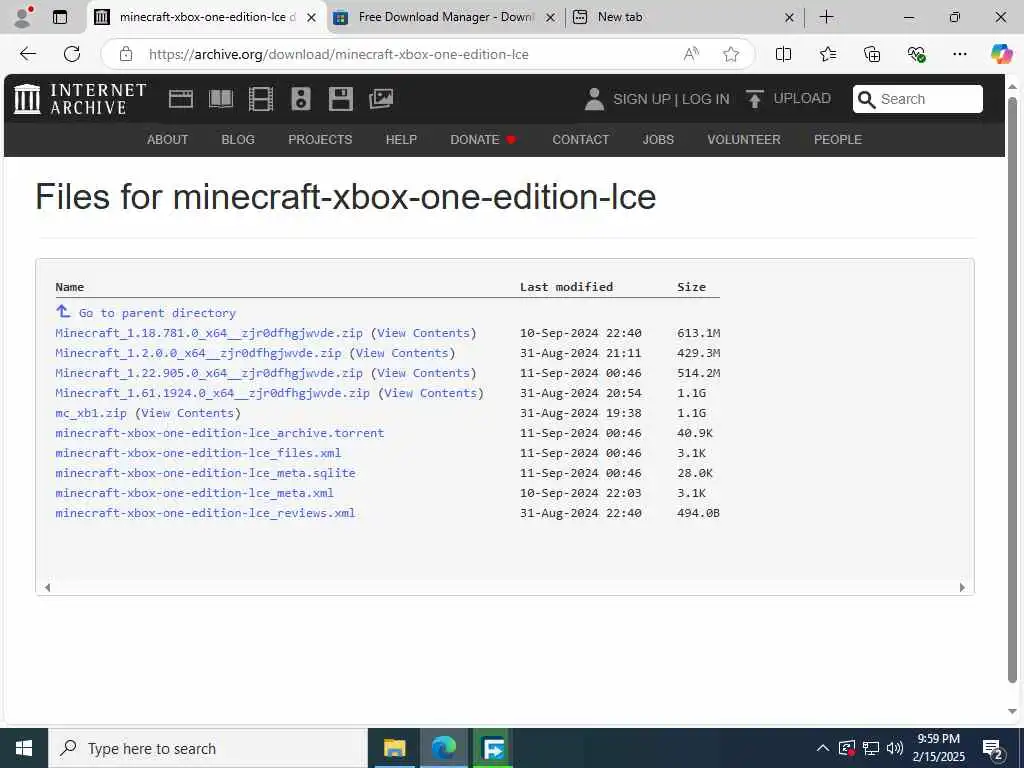Open Edge Settings and more menu

[959, 54]
